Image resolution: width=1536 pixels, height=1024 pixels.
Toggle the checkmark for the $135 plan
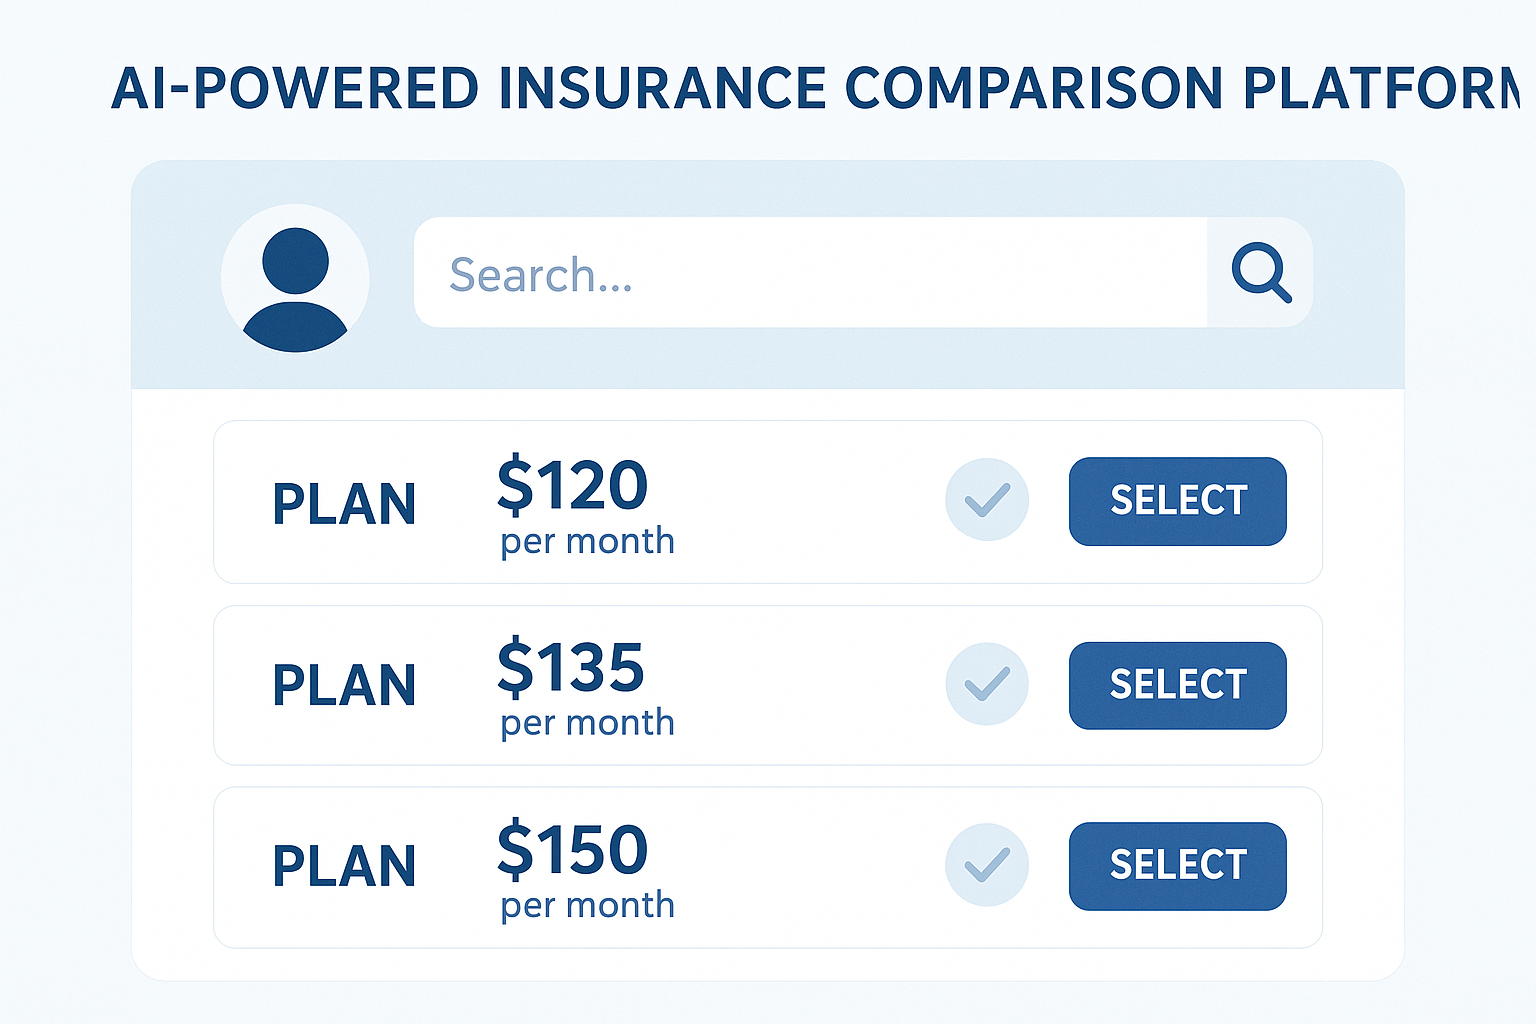[x=987, y=684]
